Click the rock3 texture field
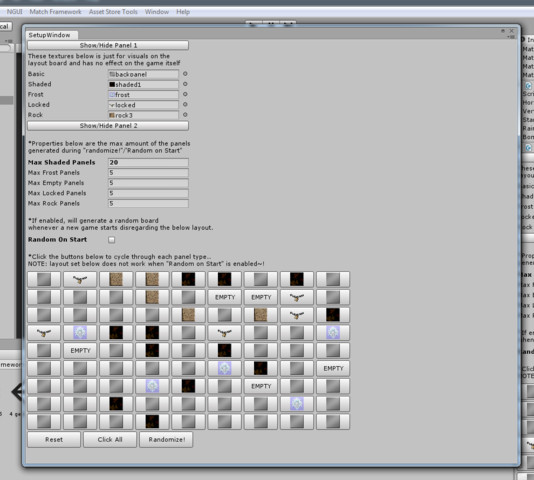The height and width of the screenshot is (480, 534). coord(143,115)
